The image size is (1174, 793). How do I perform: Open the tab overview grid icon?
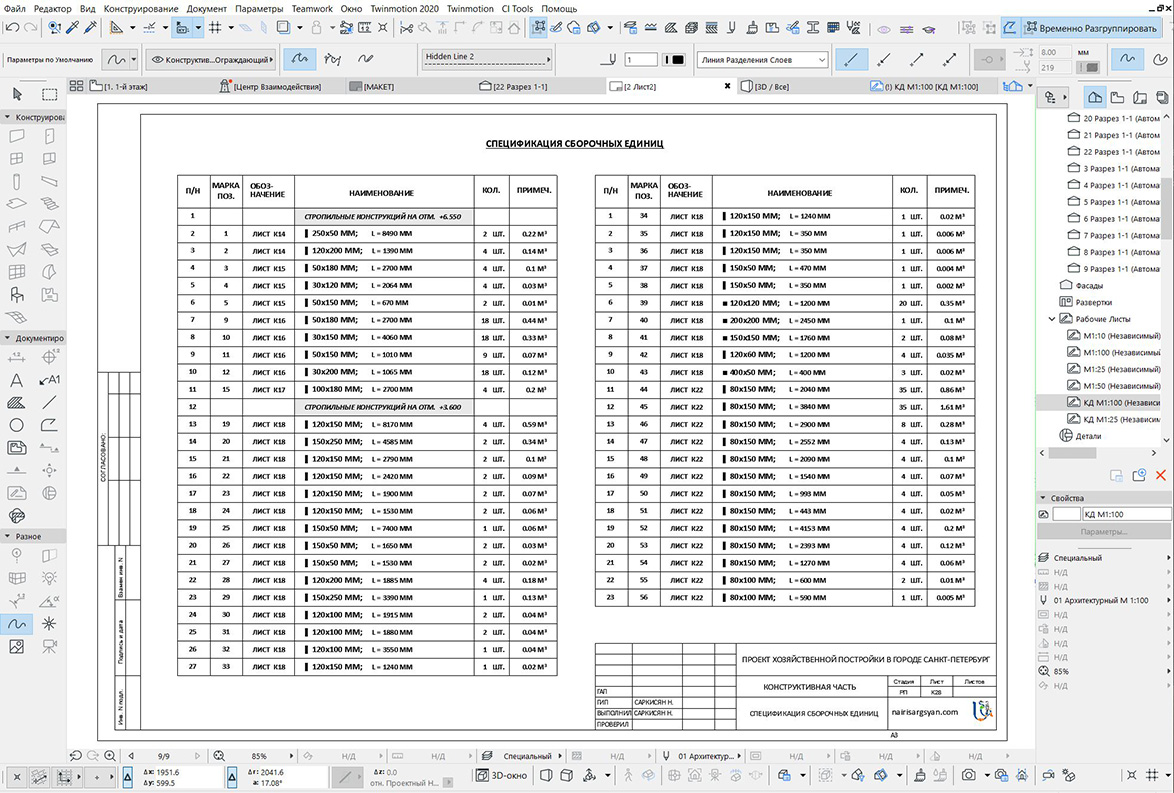(76, 86)
